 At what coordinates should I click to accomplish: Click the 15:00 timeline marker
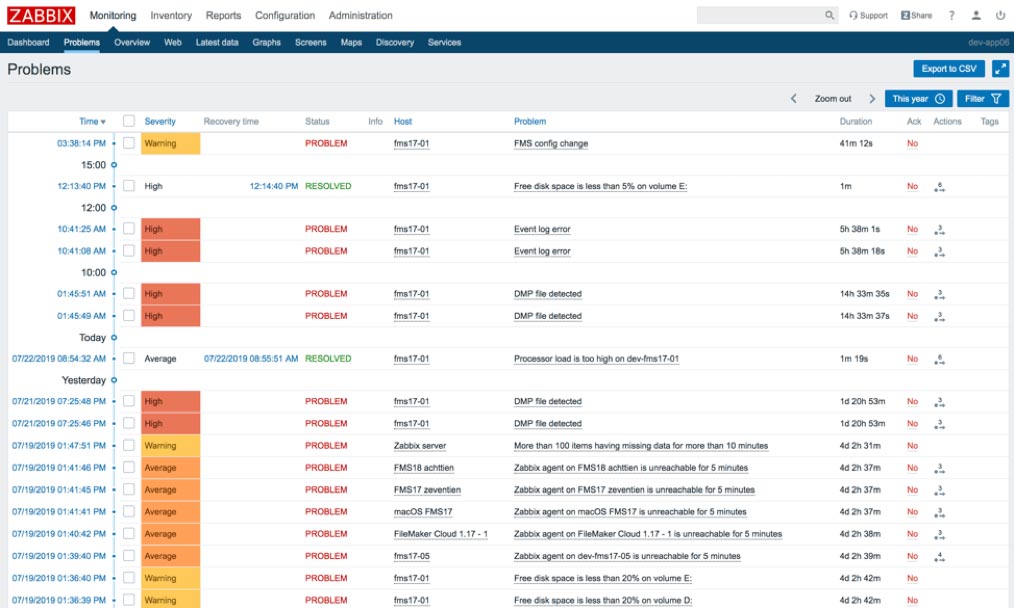pyautogui.click(x=114, y=165)
